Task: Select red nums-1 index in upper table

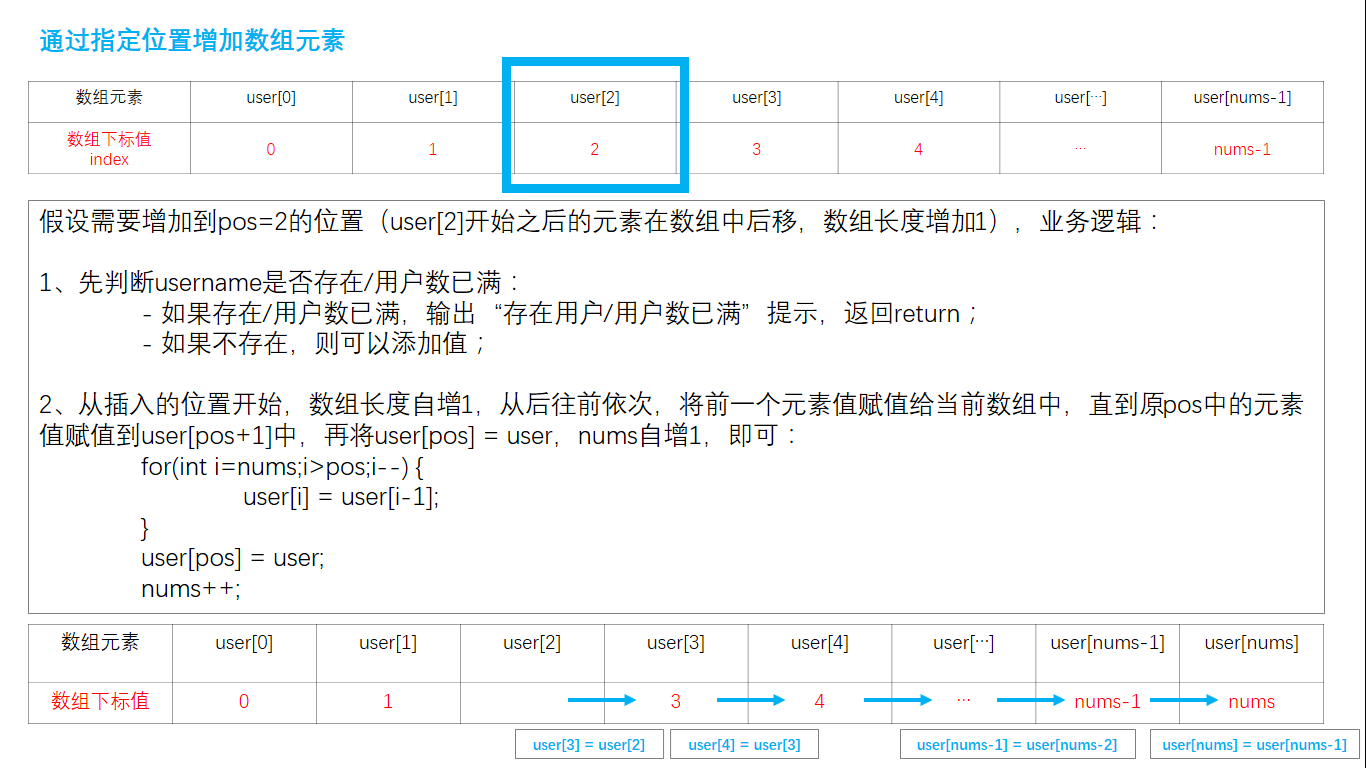Action: (x=1243, y=150)
